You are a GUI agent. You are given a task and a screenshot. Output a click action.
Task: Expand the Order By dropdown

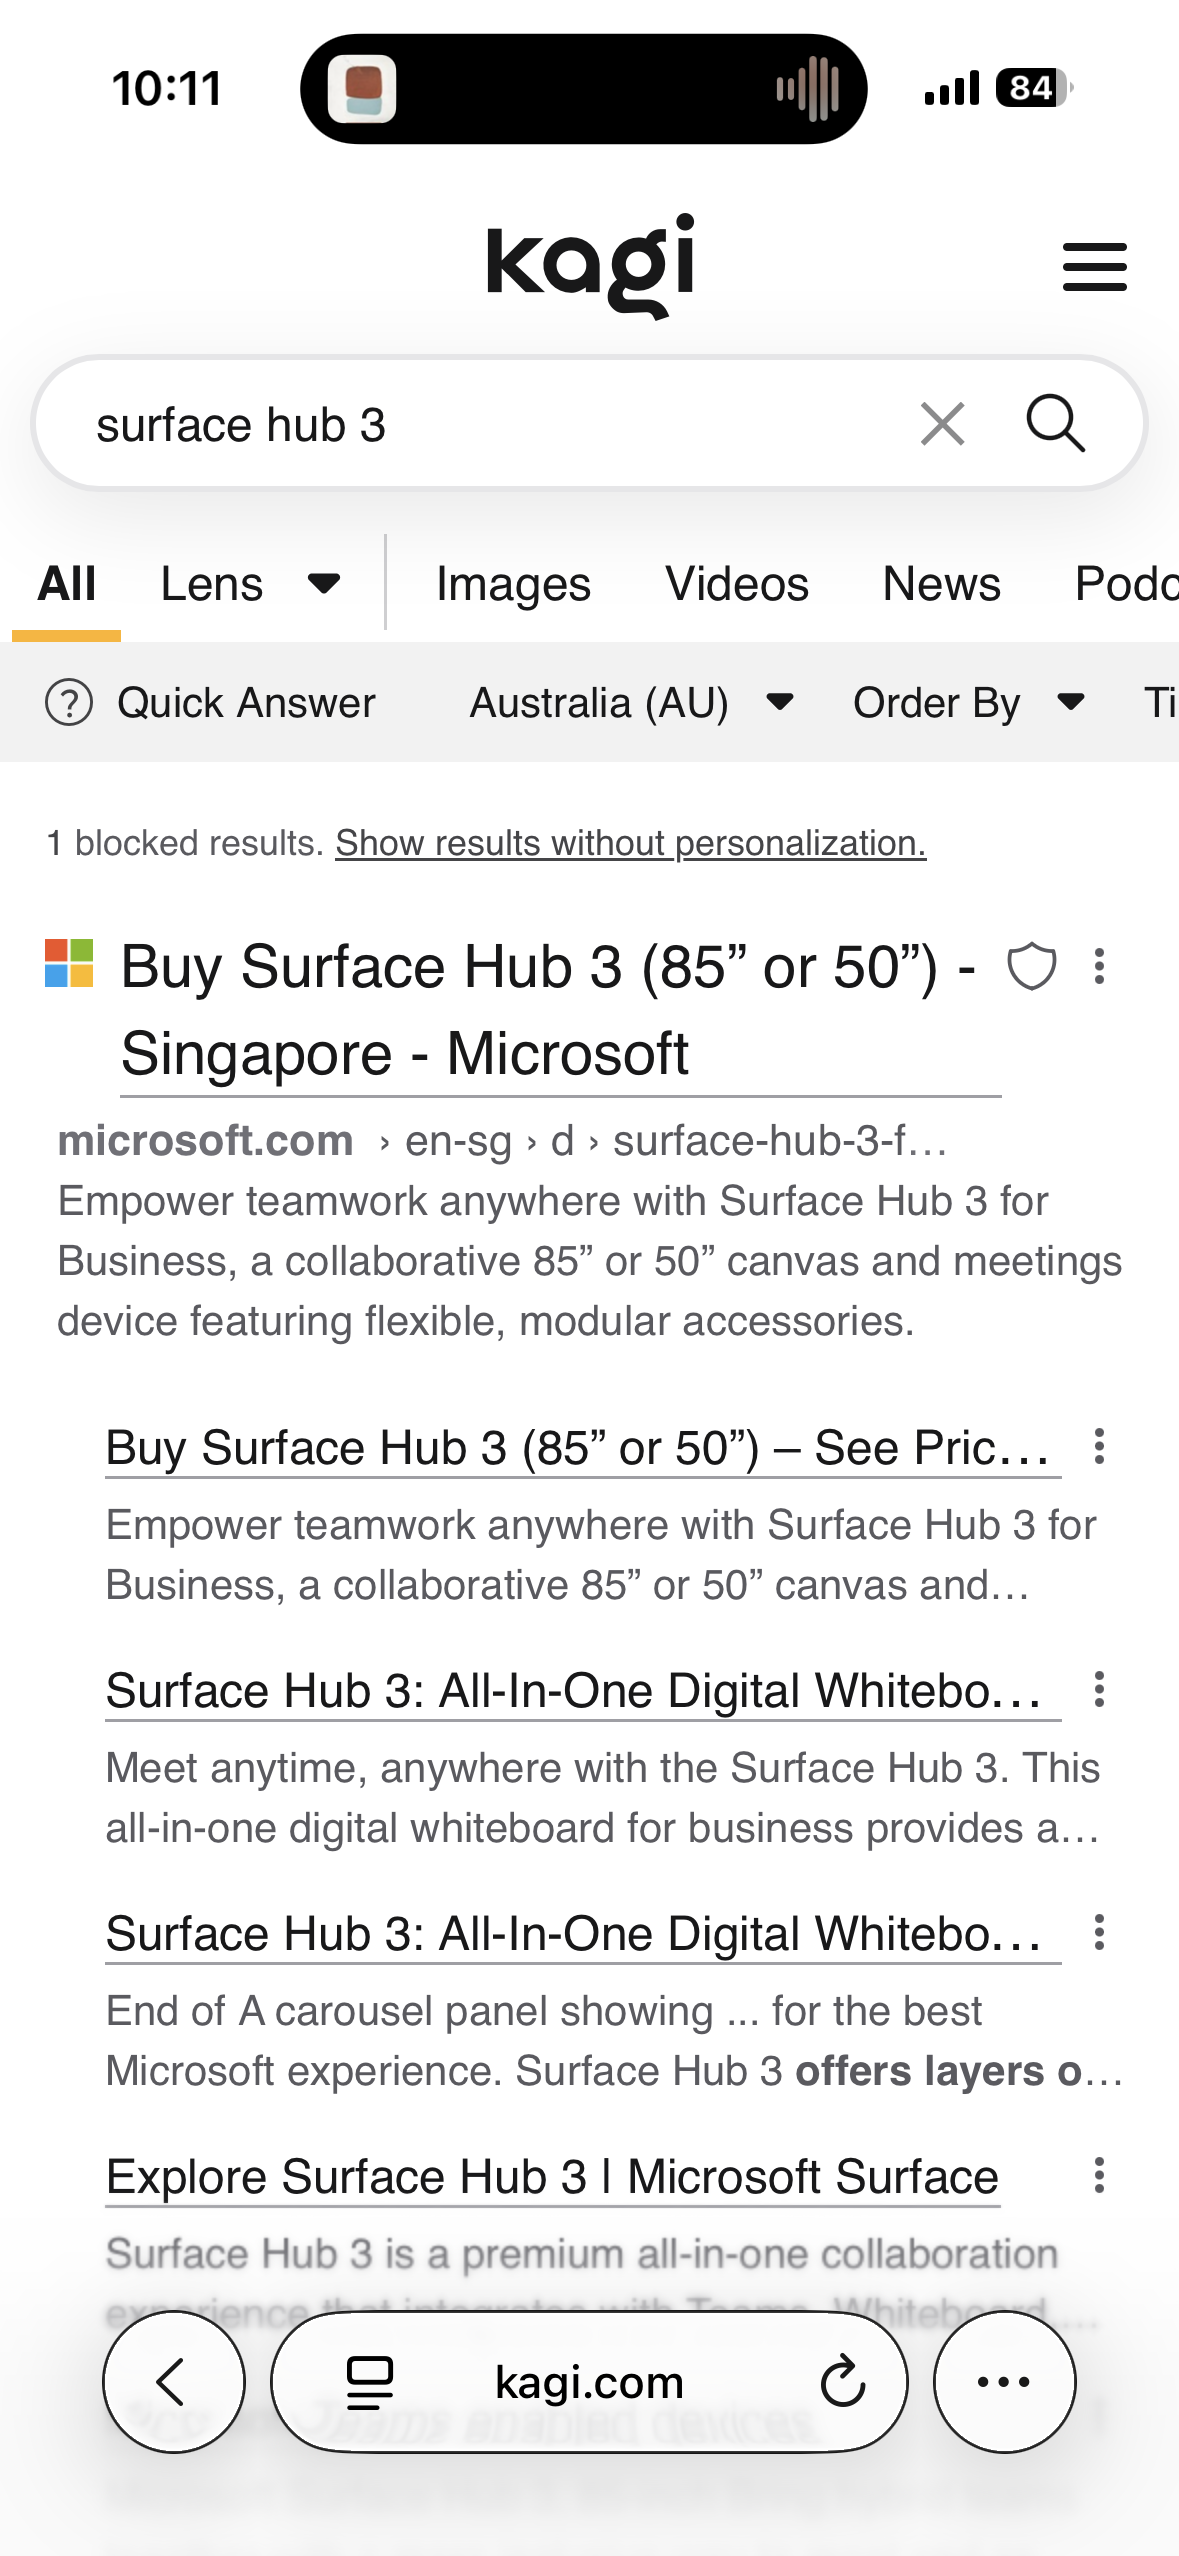tap(968, 702)
